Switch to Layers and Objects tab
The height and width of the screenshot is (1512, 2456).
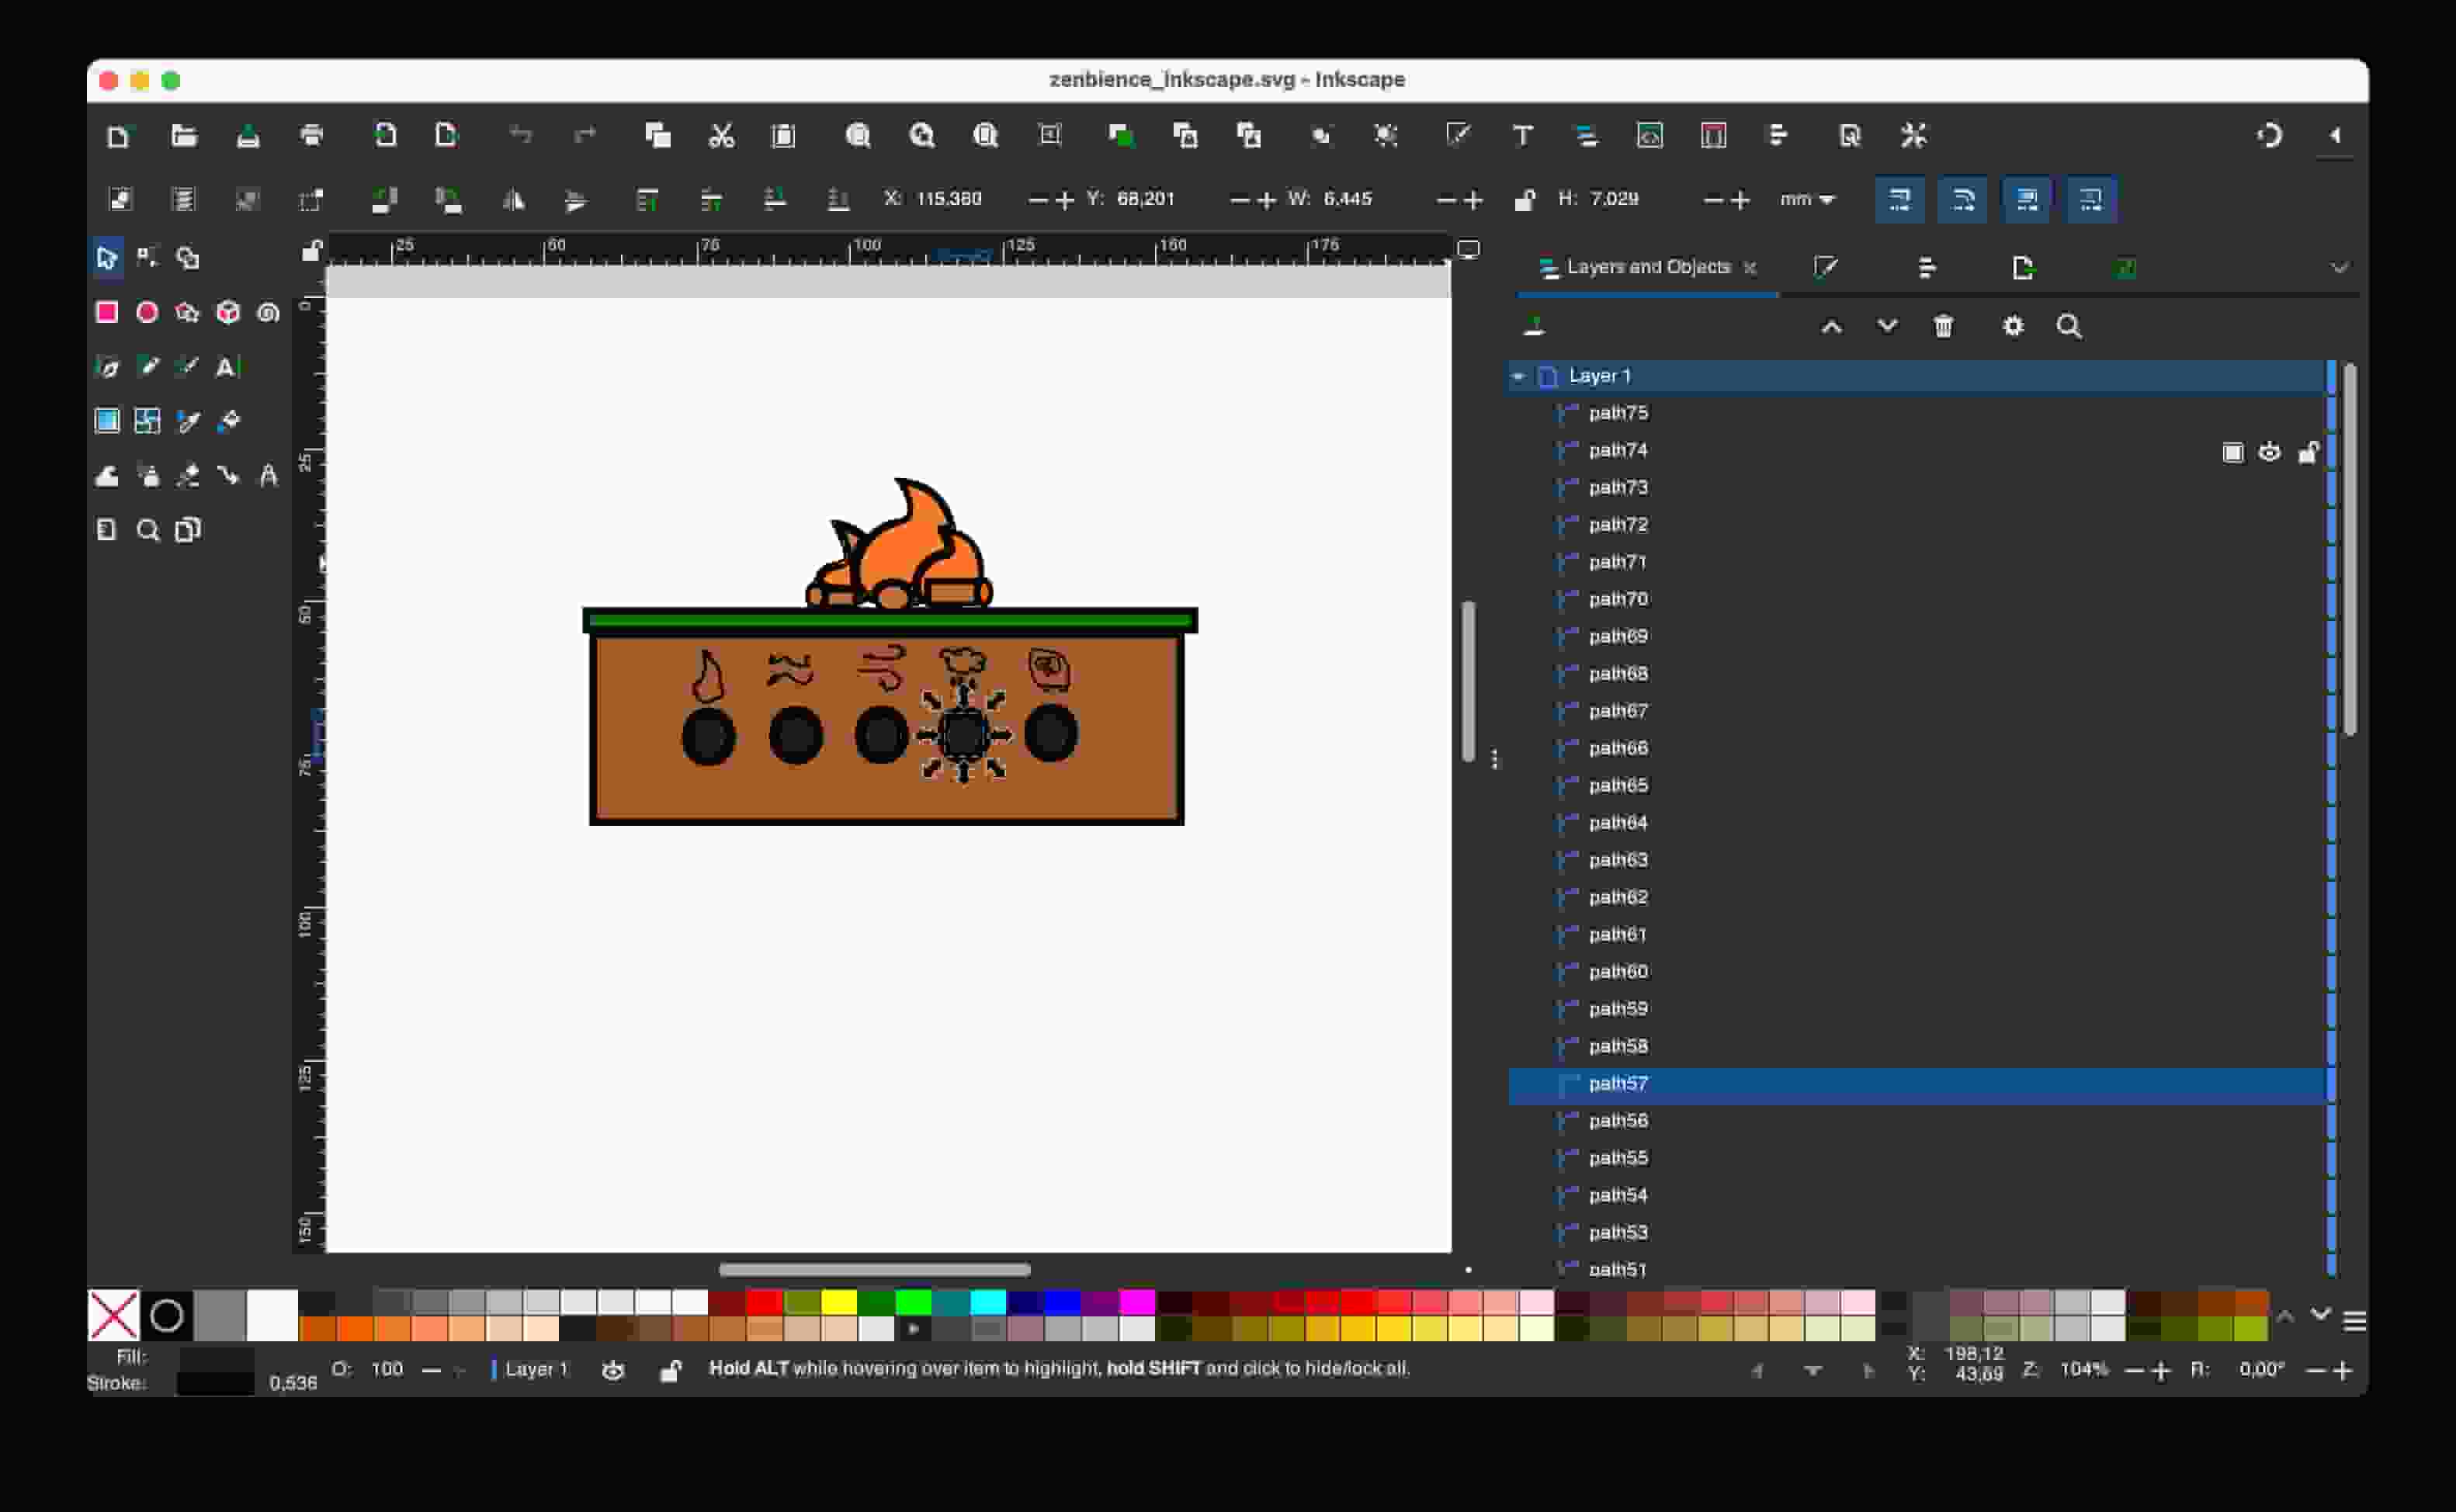1646,267
